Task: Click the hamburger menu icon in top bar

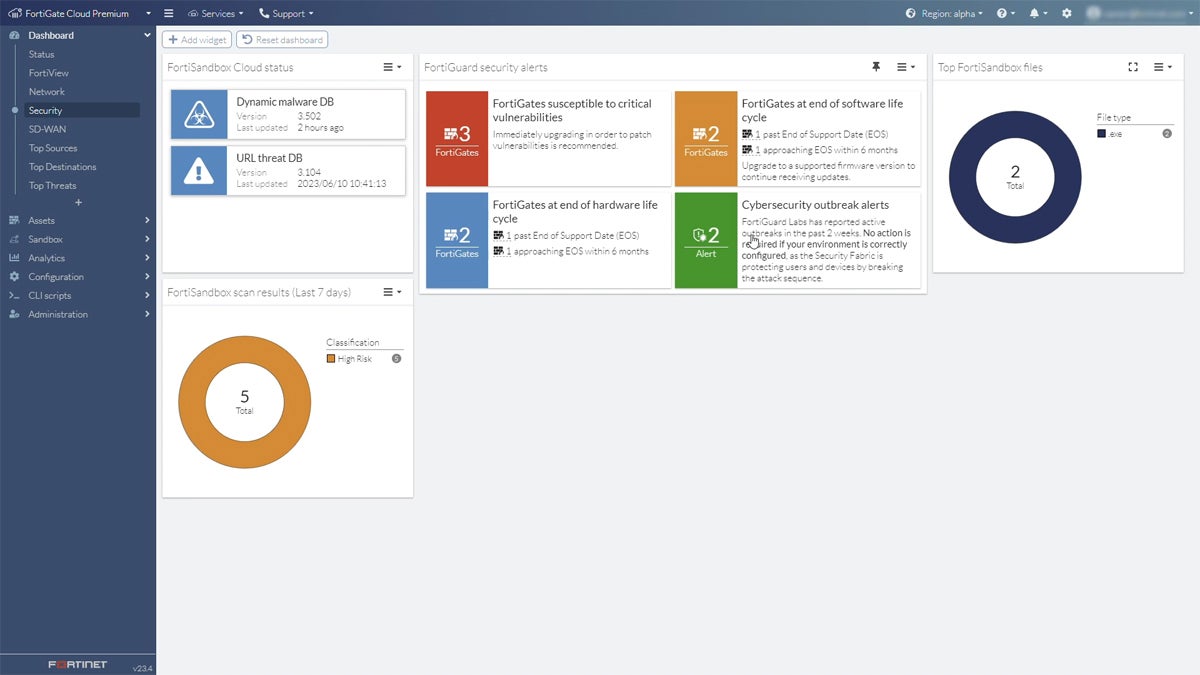Action: click(168, 13)
